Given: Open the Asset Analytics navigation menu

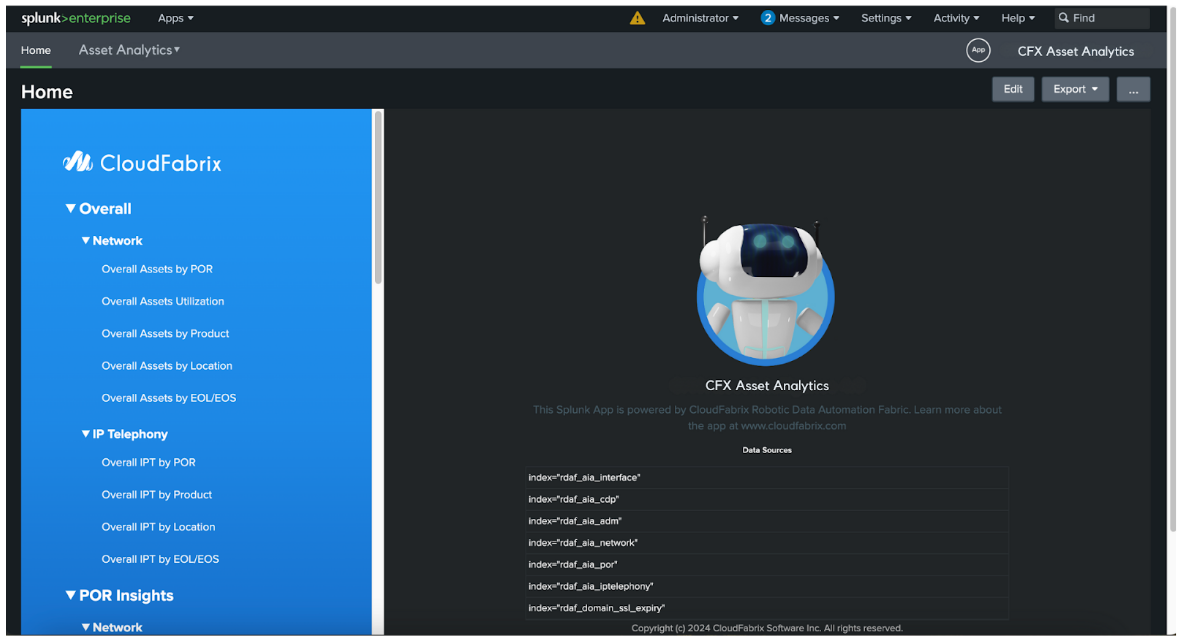Looking at the screenshot, I should point(129,50).
